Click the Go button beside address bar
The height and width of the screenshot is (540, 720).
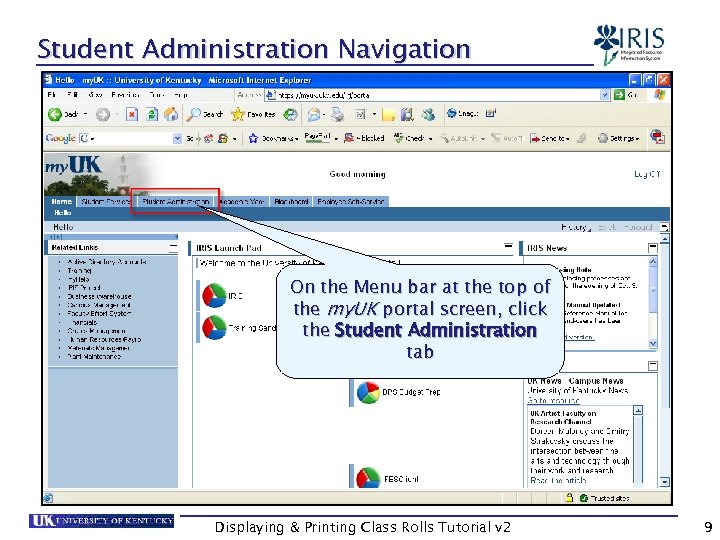click(625, 95)
